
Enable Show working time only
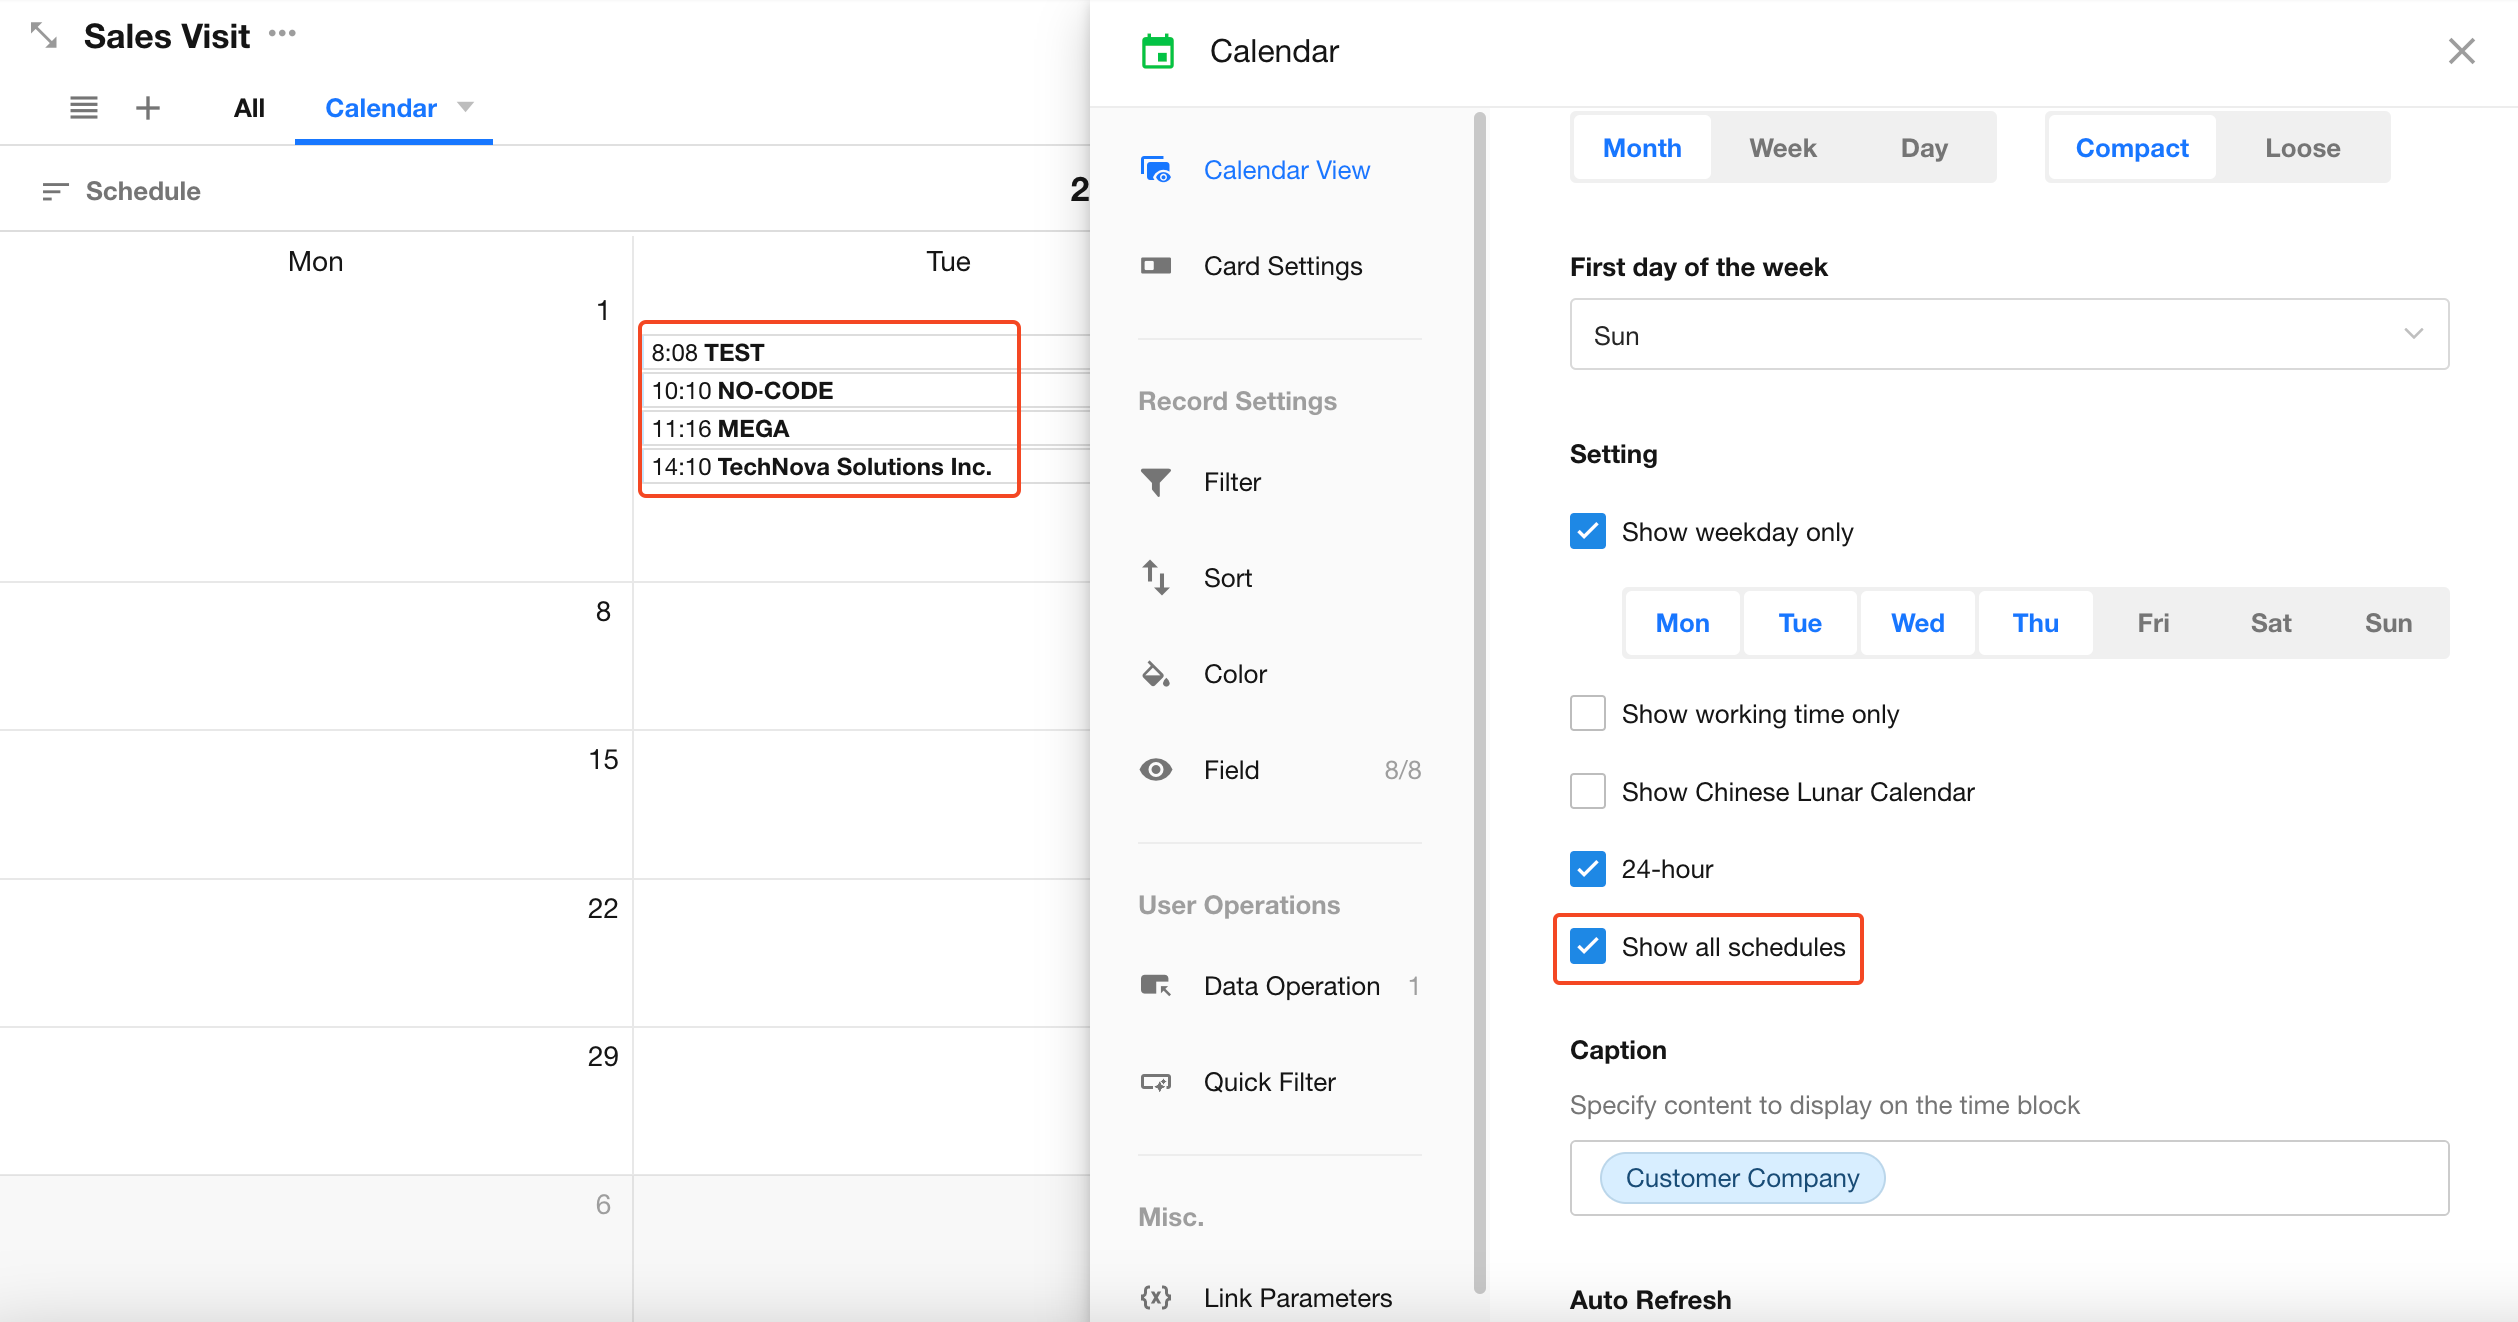[1588, 714]
